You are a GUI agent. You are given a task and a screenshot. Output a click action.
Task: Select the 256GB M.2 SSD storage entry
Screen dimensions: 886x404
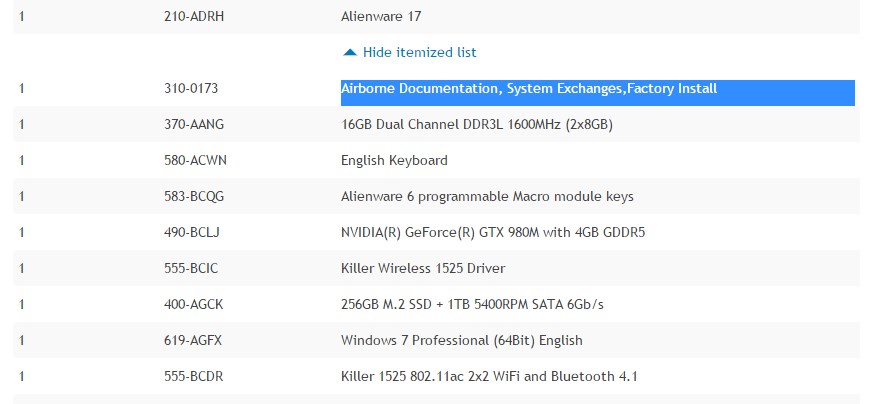(472, 305)
